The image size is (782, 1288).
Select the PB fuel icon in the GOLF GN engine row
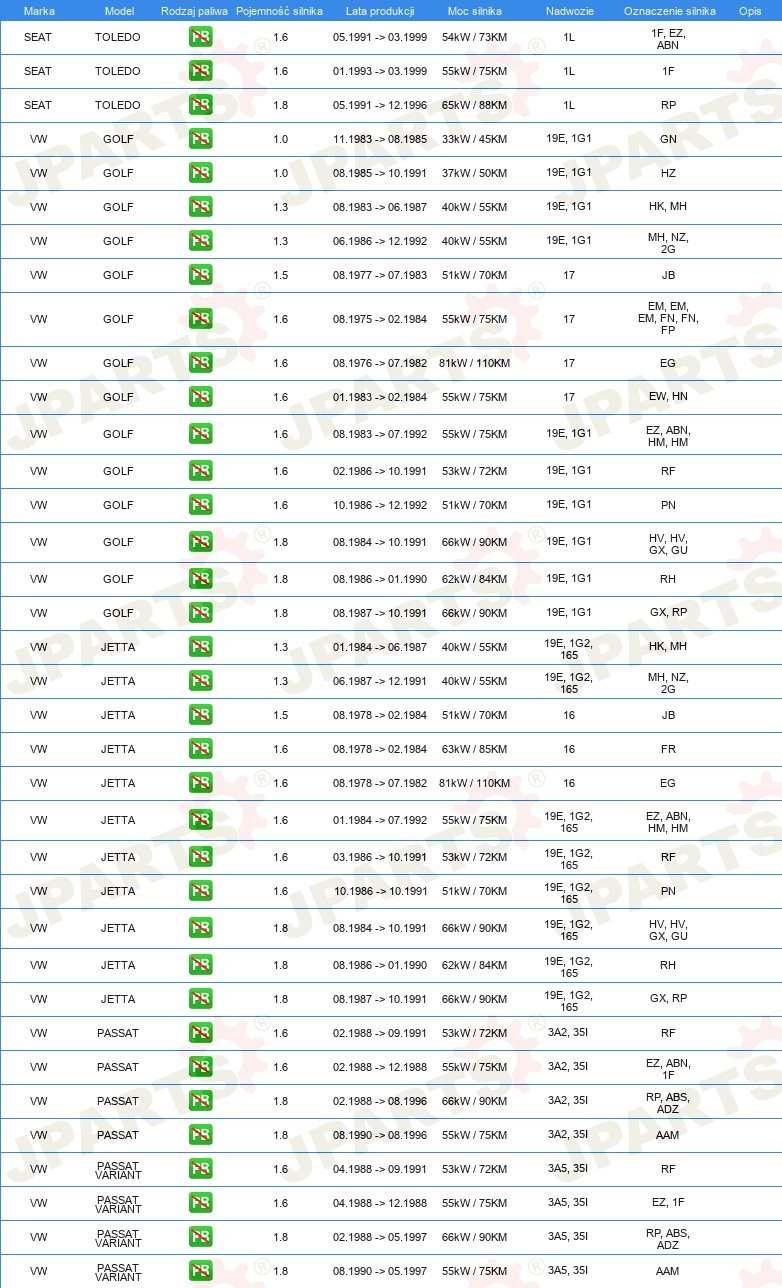point(200,139)
